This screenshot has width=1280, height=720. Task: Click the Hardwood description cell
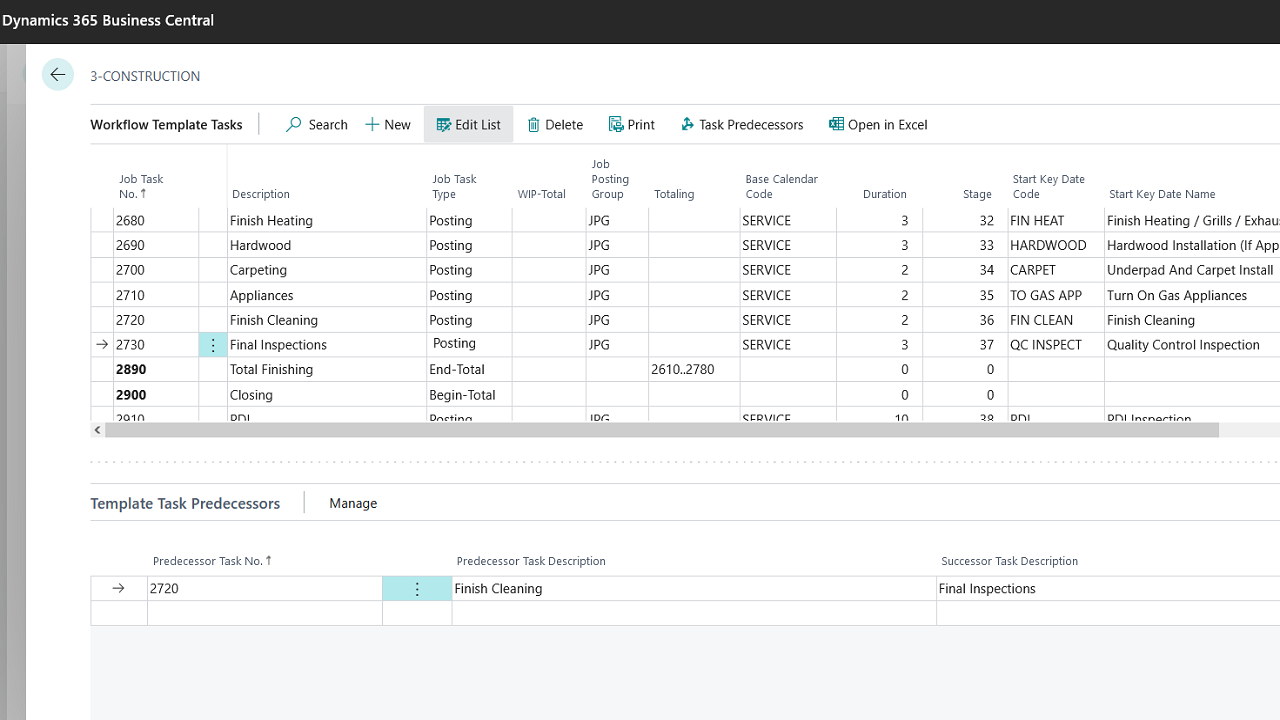click(x=326, y=246)
